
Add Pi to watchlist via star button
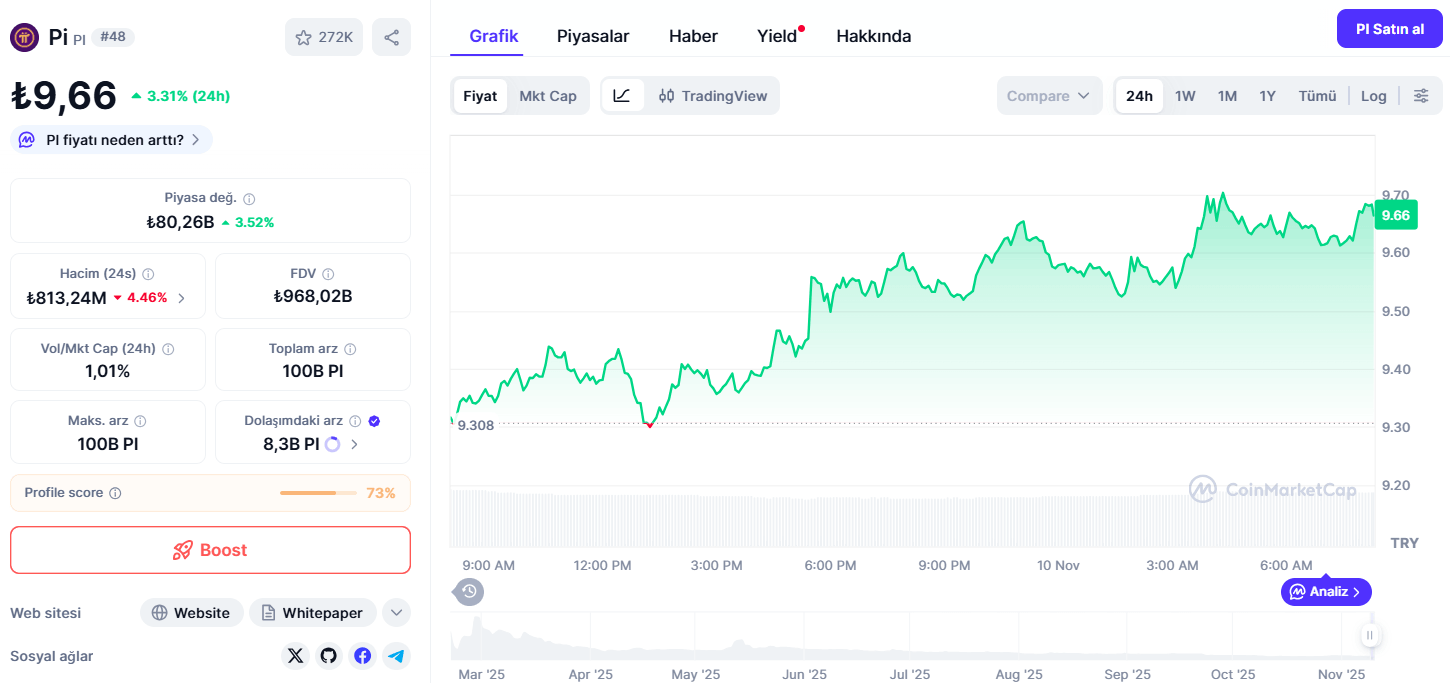coord(323,37)
